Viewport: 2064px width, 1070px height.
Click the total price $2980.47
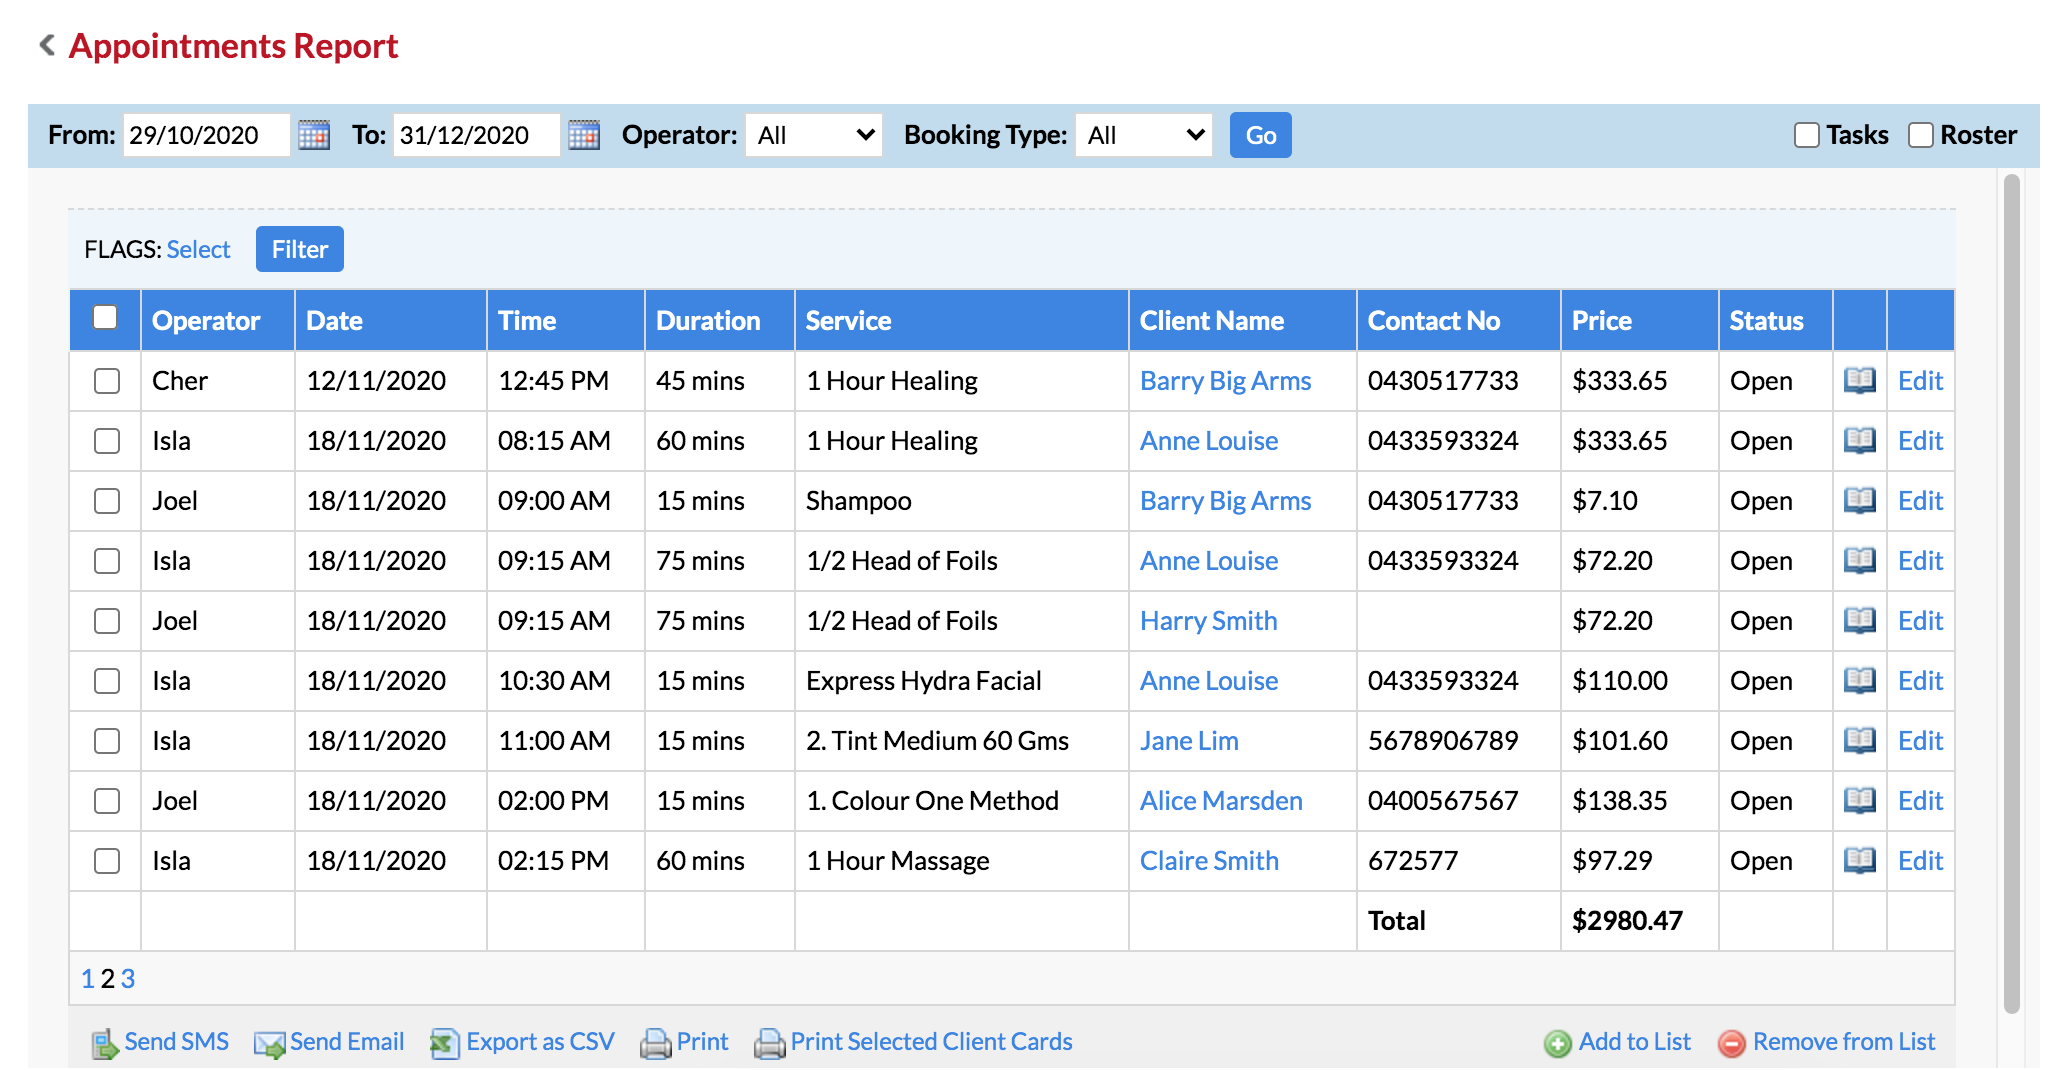pyautogui.click(x=1627, y=921)
